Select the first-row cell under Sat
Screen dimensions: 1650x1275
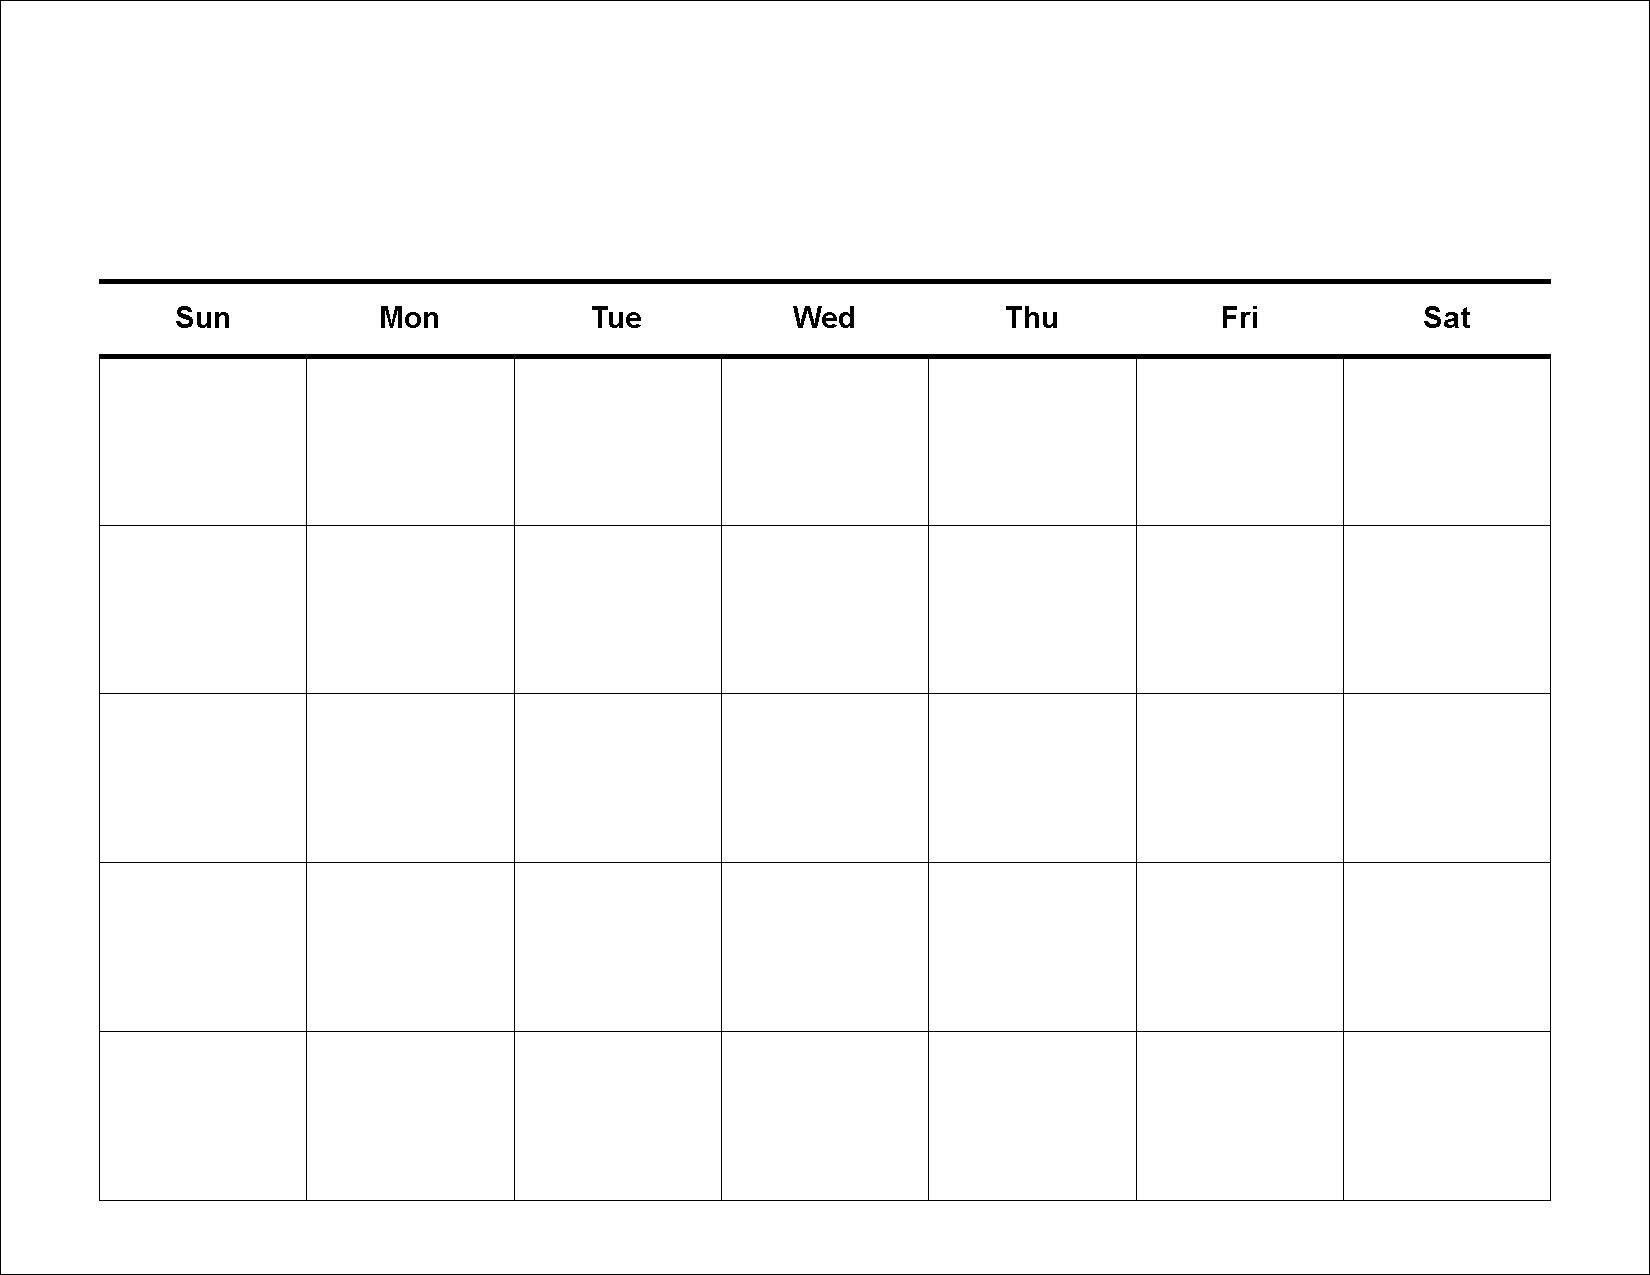(x=1447, y=441)
